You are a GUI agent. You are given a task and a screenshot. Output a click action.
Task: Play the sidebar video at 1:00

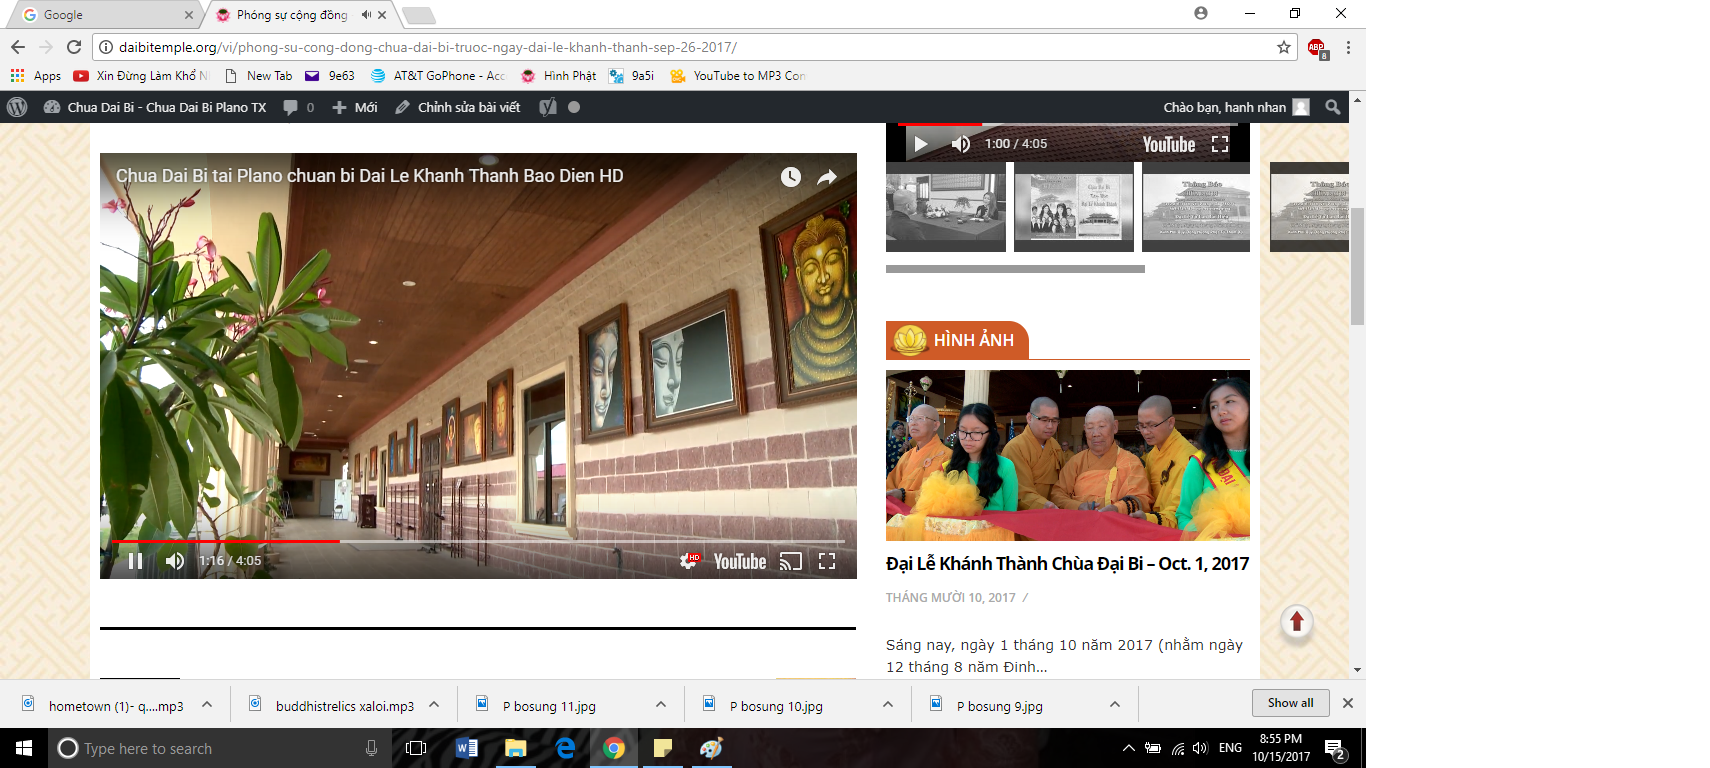pos(920,144)
